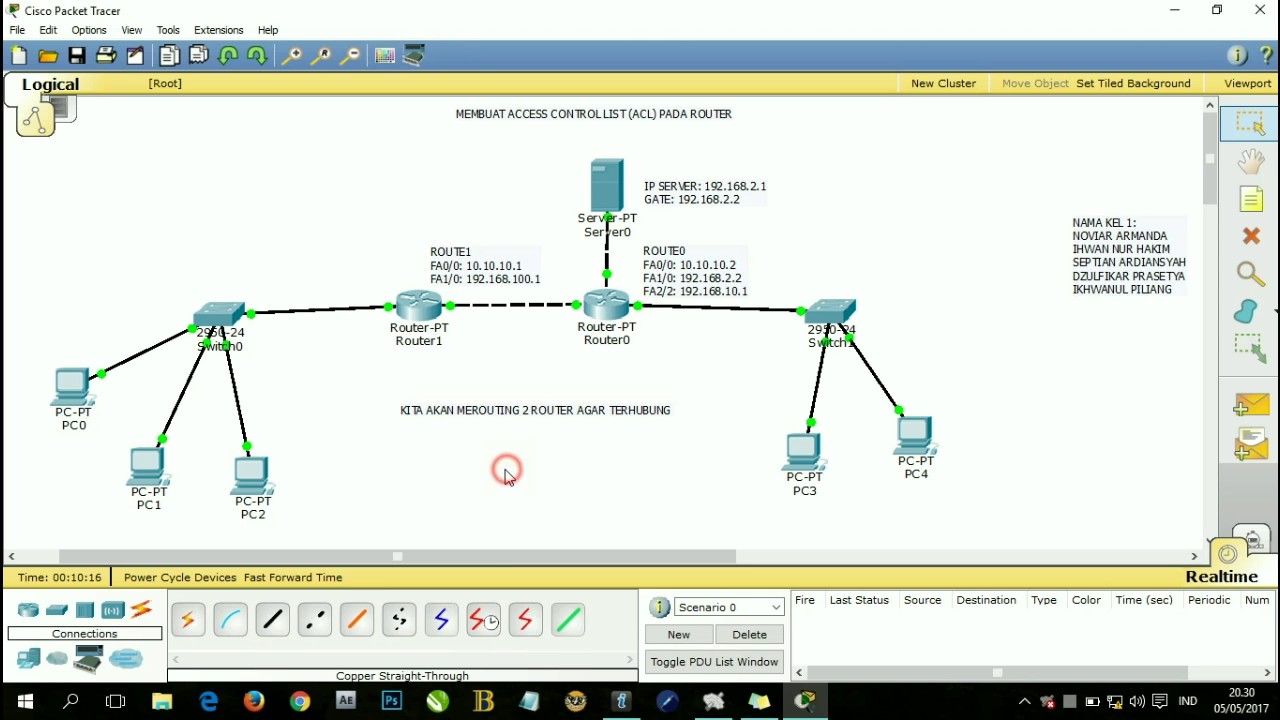1280x720 pixels.
Task: Select the Wireless Devices category
Action: (x=113, y=610)
